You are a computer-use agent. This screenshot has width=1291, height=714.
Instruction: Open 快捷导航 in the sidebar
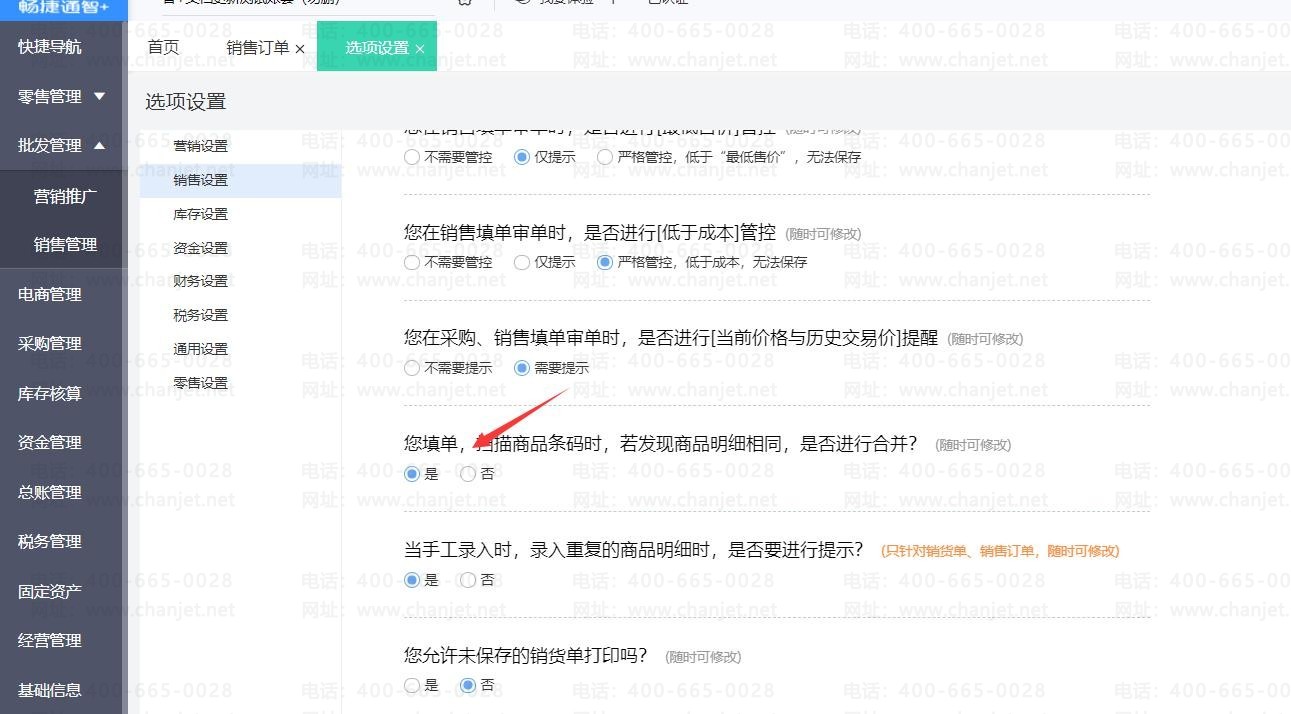pyautogui.click(x=50, y=47)
